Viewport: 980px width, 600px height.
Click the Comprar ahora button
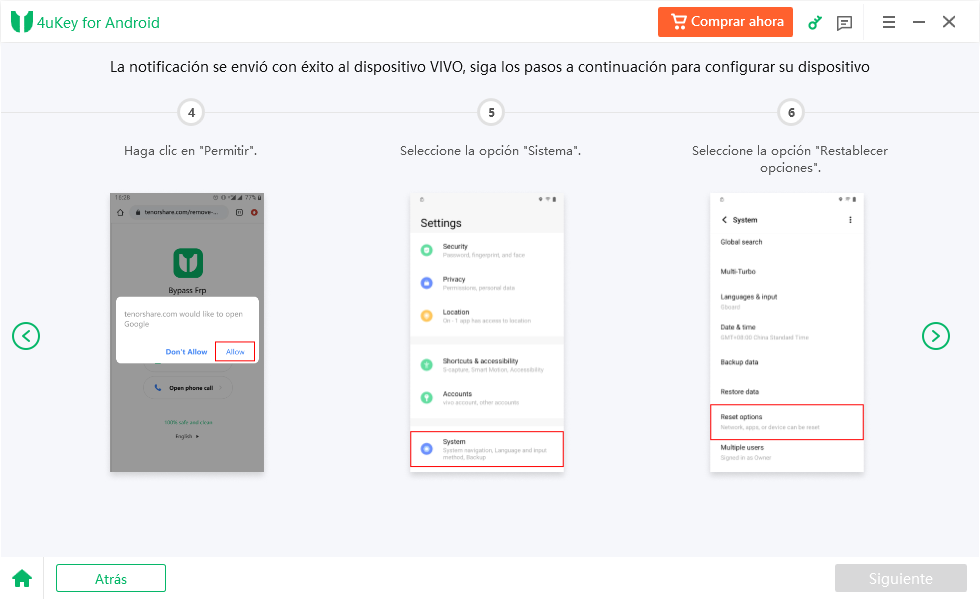(725, 22)
